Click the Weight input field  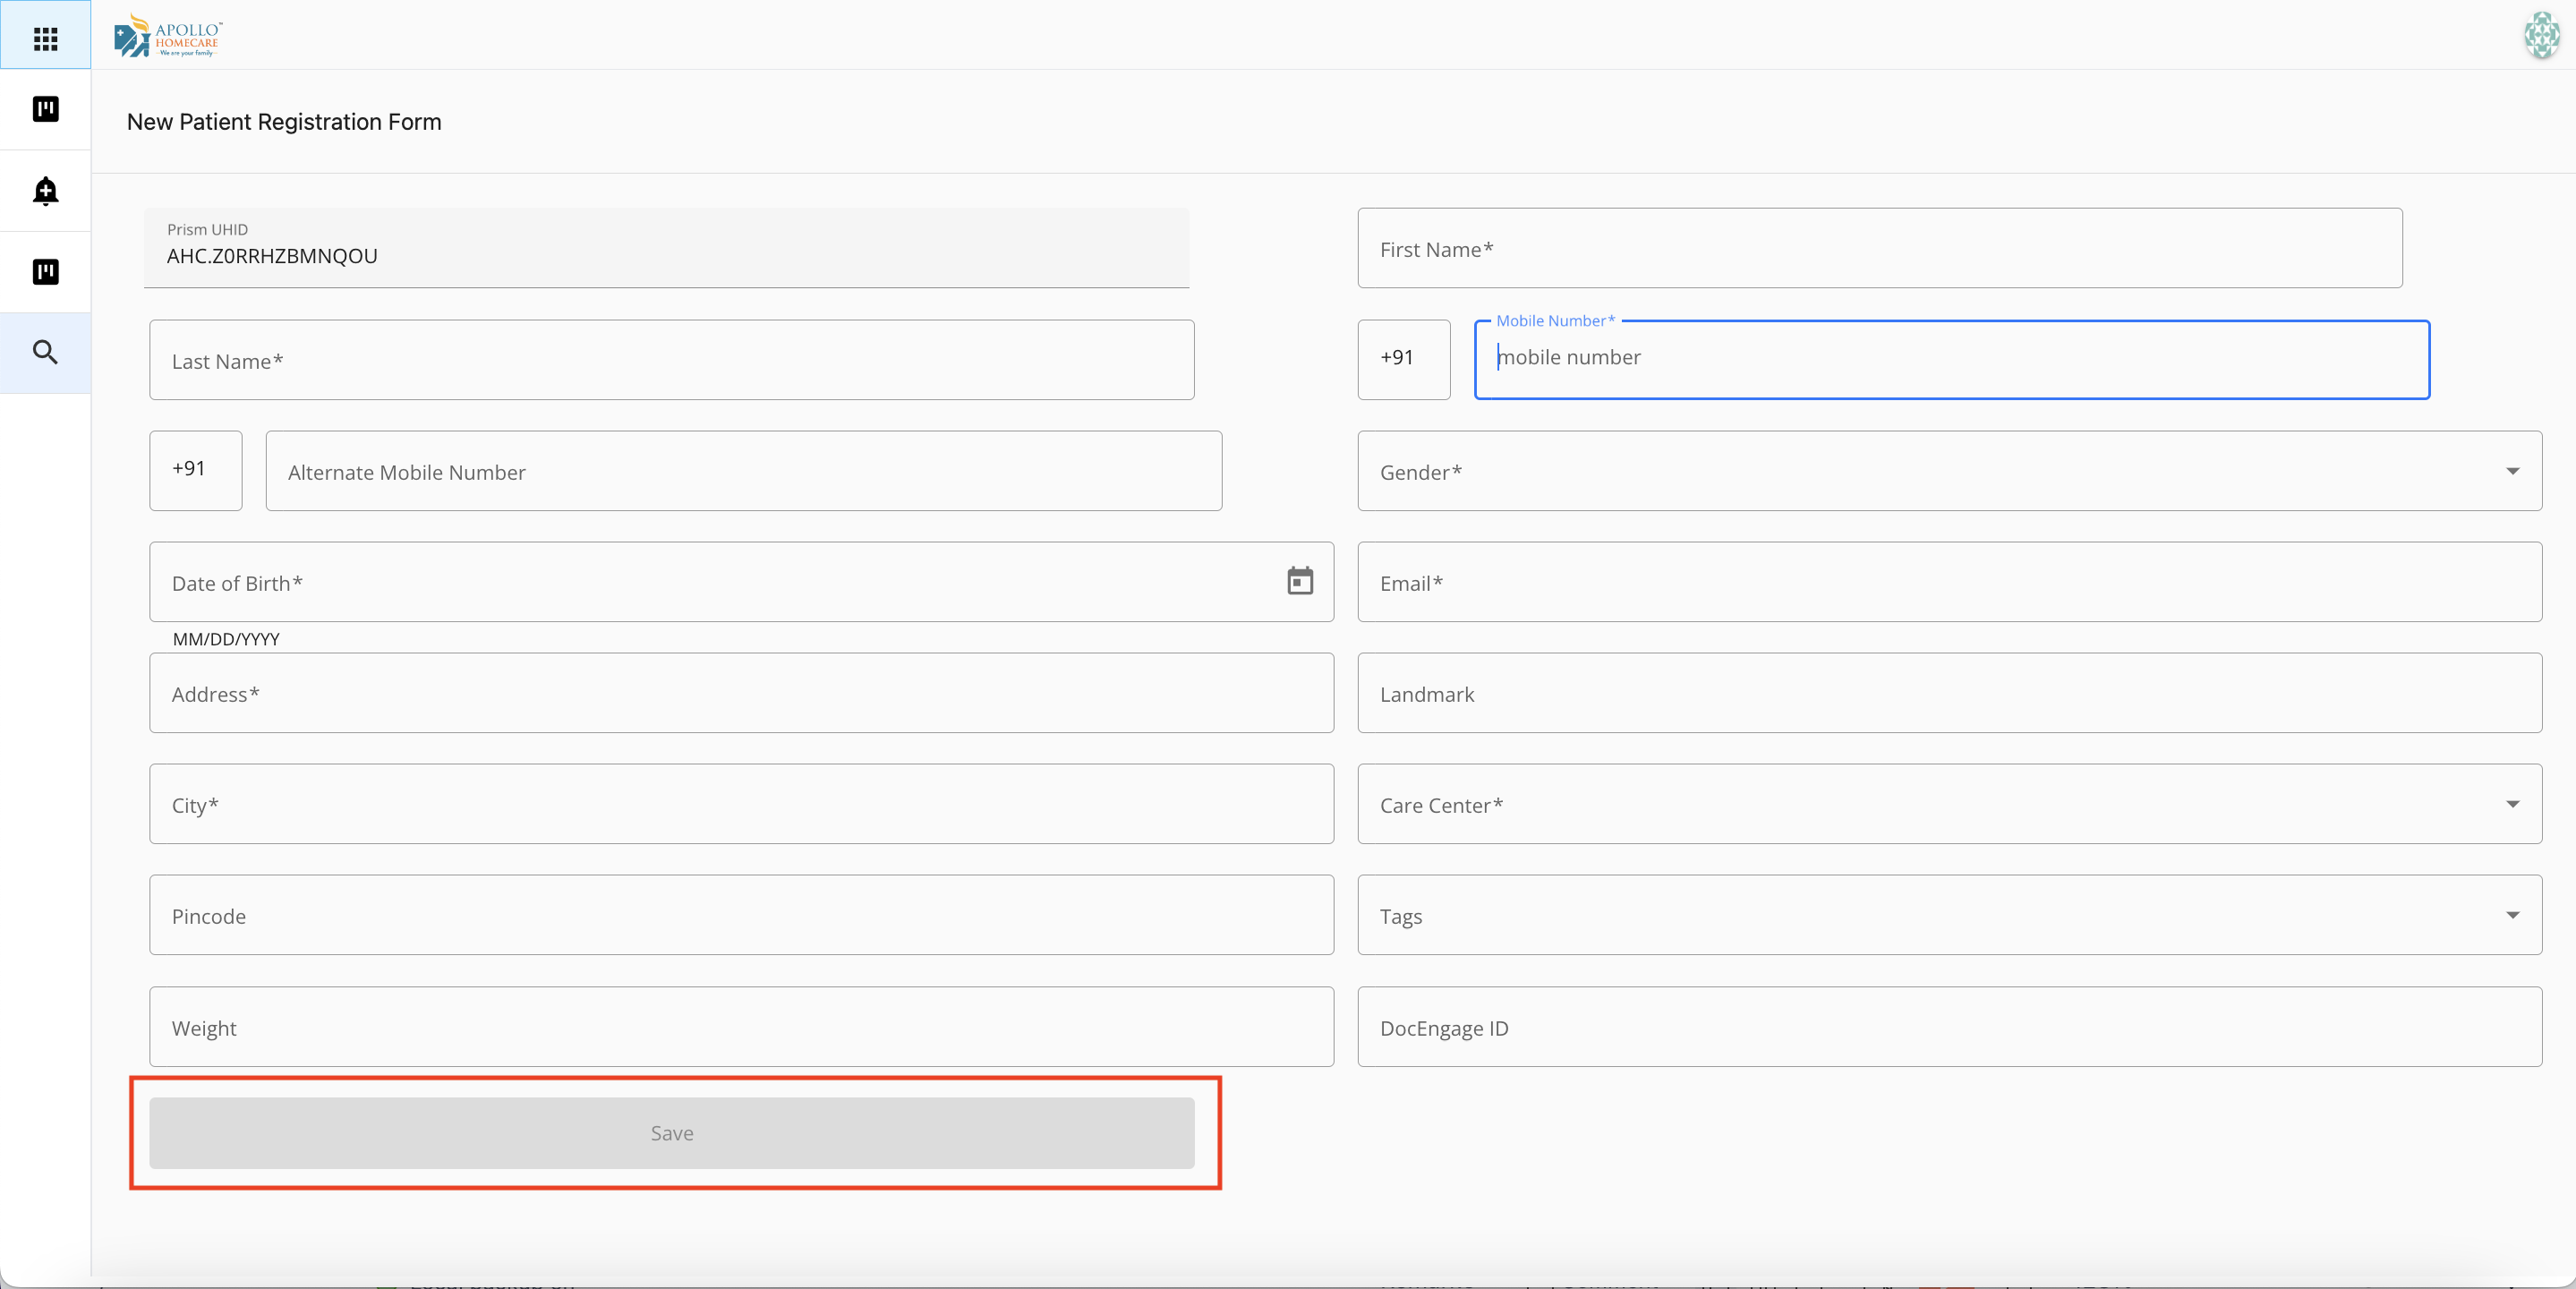tap(740, 1027)
